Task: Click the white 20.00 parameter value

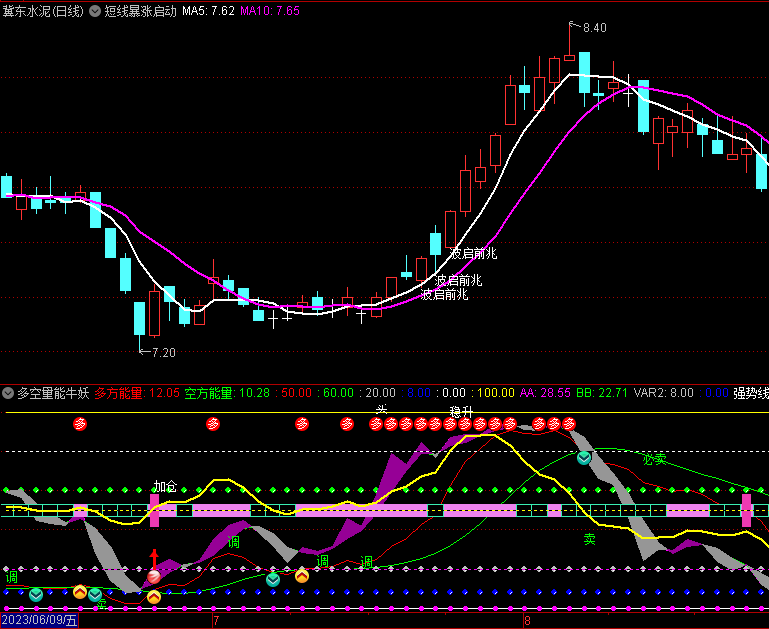Action: click(x=381, y=393)
